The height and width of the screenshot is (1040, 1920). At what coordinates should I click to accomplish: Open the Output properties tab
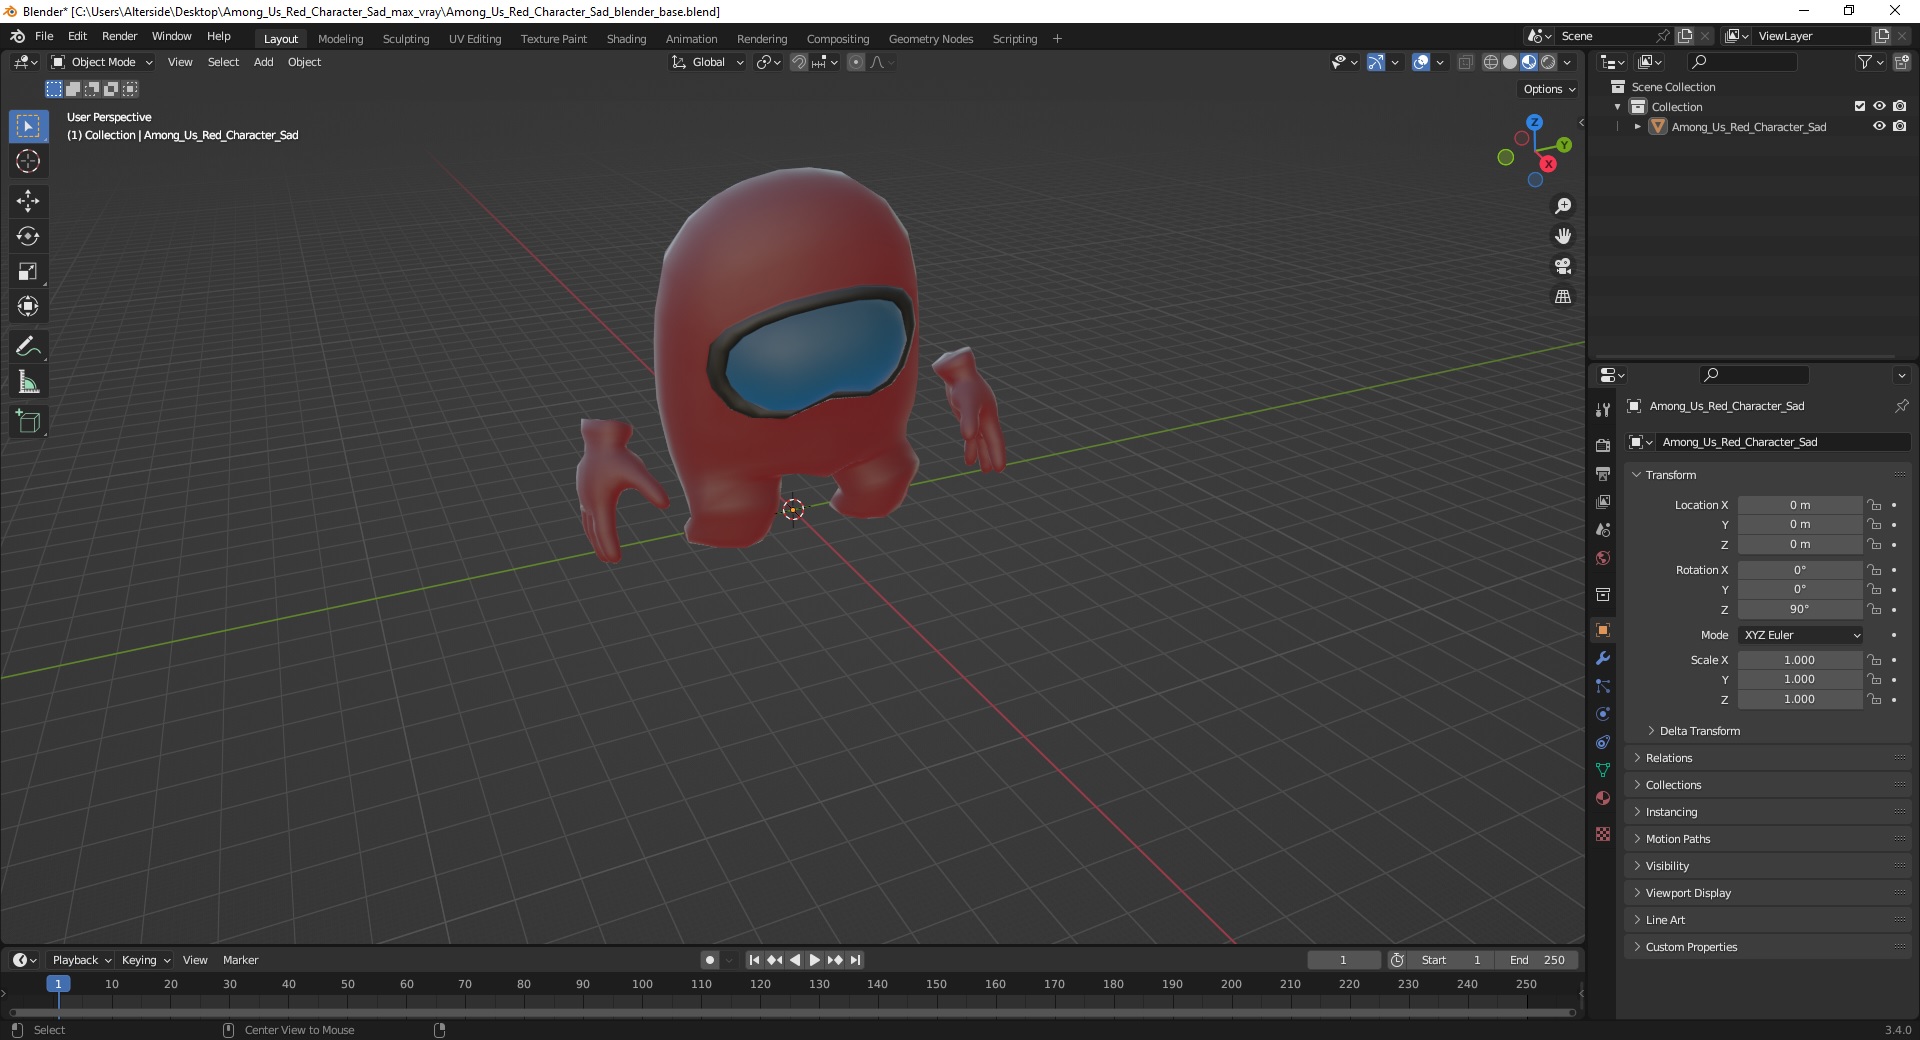click(1603, 473)
